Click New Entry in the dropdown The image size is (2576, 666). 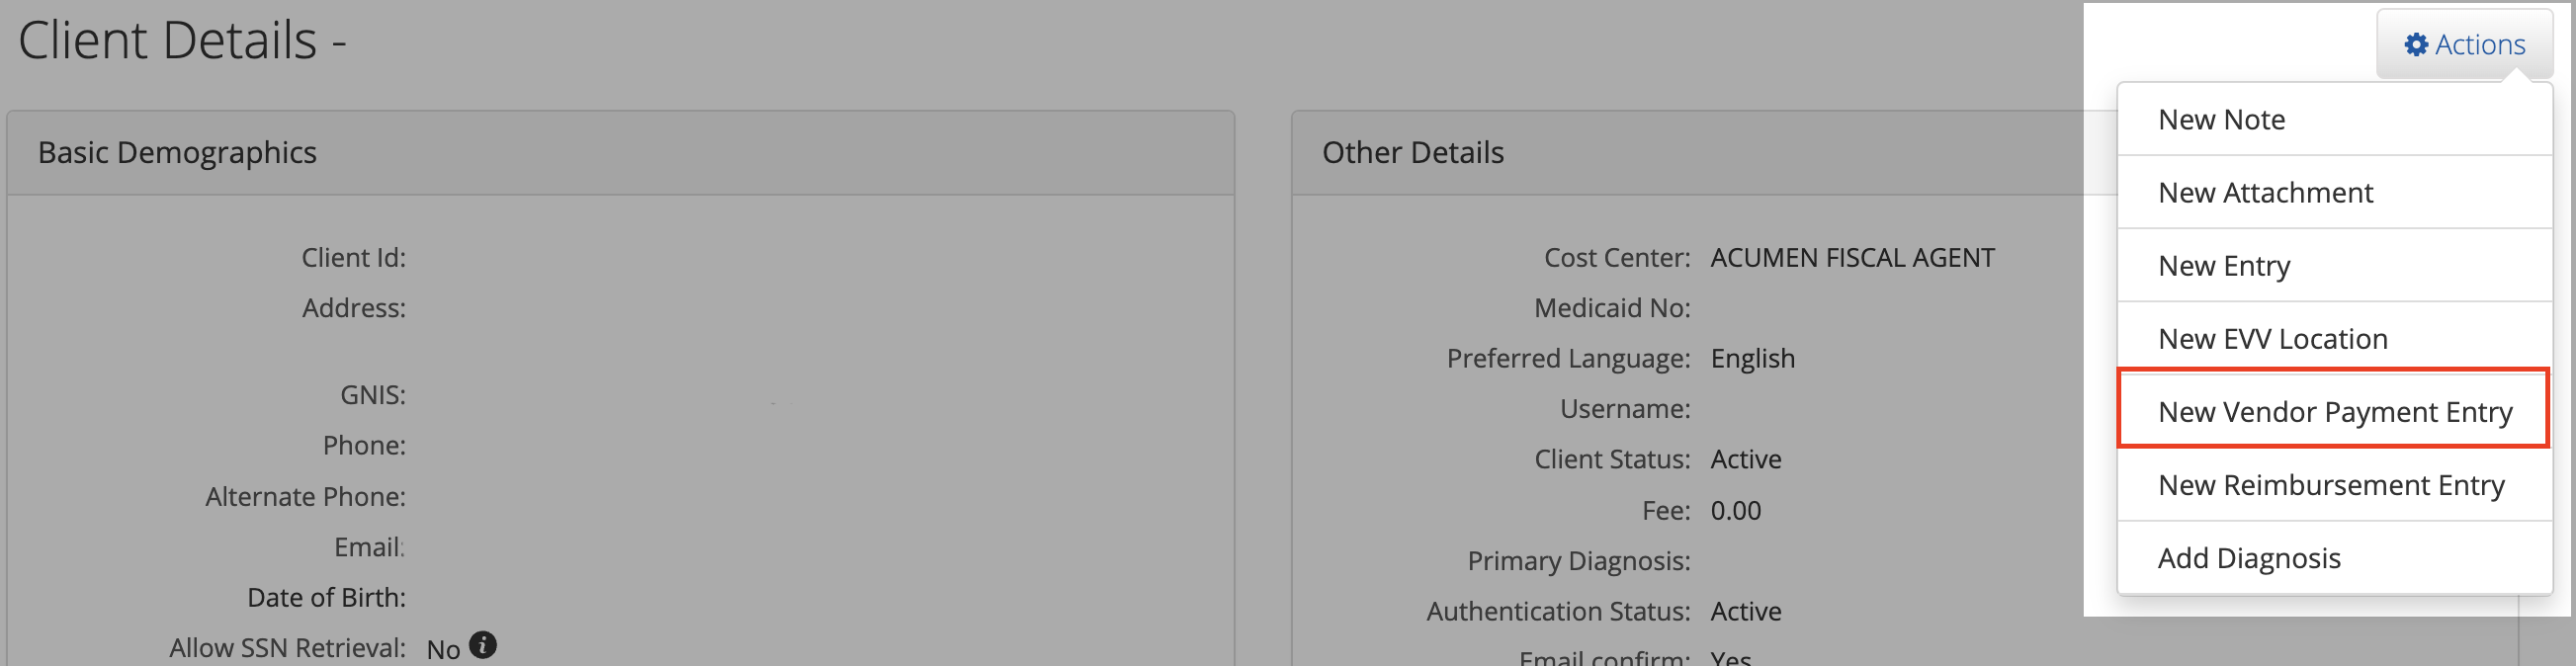pos(2223,265)
